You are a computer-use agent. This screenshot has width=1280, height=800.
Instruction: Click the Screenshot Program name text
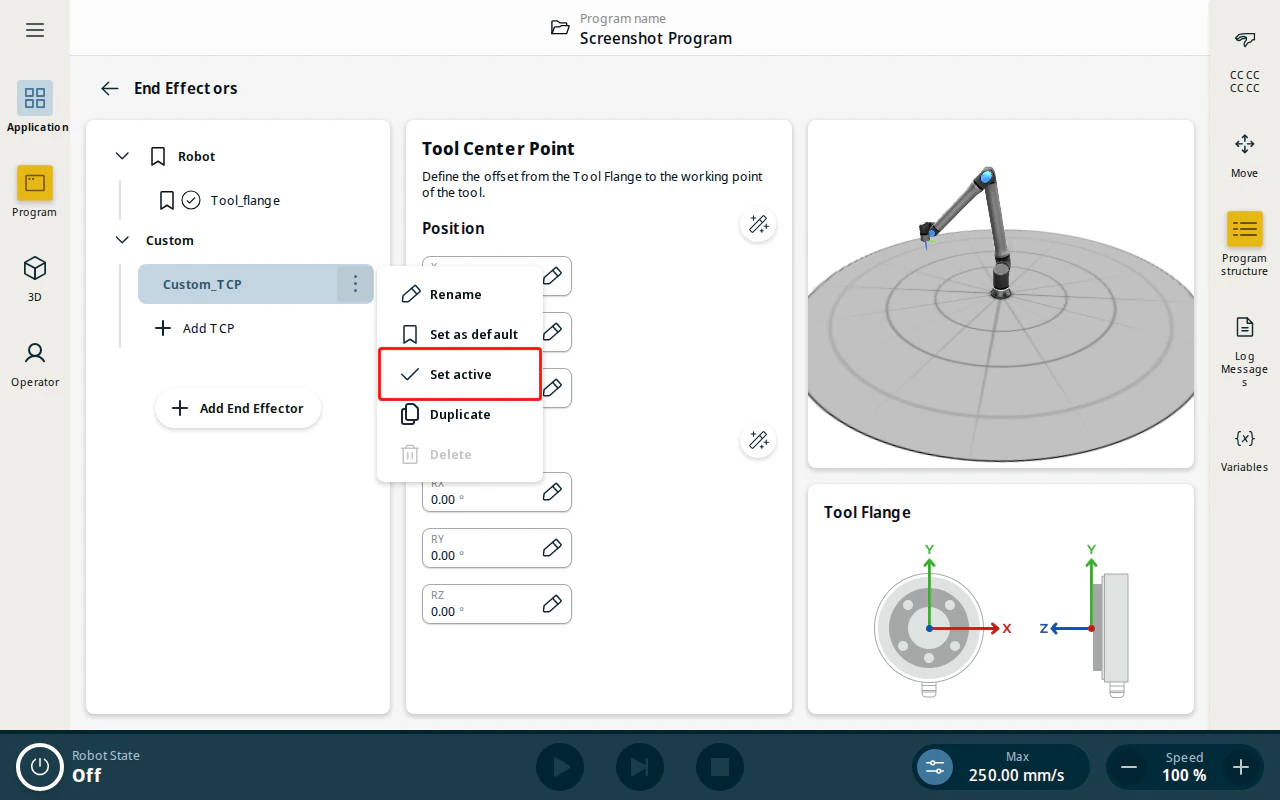pyautogui.click(x=656, y=38)
